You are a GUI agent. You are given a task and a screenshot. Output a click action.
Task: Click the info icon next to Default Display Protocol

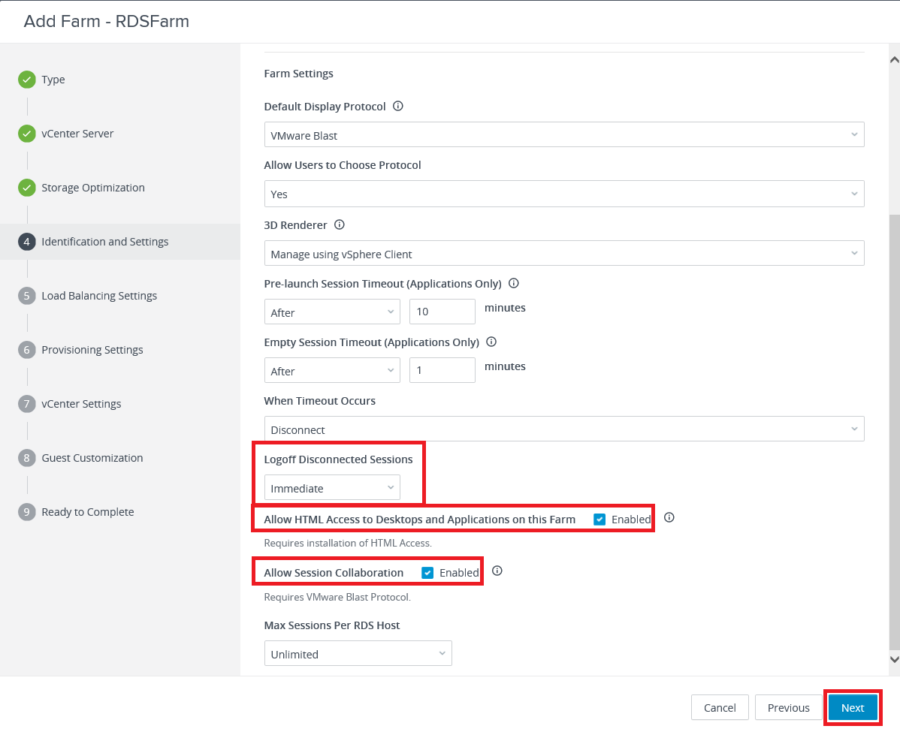pos(398,106)
